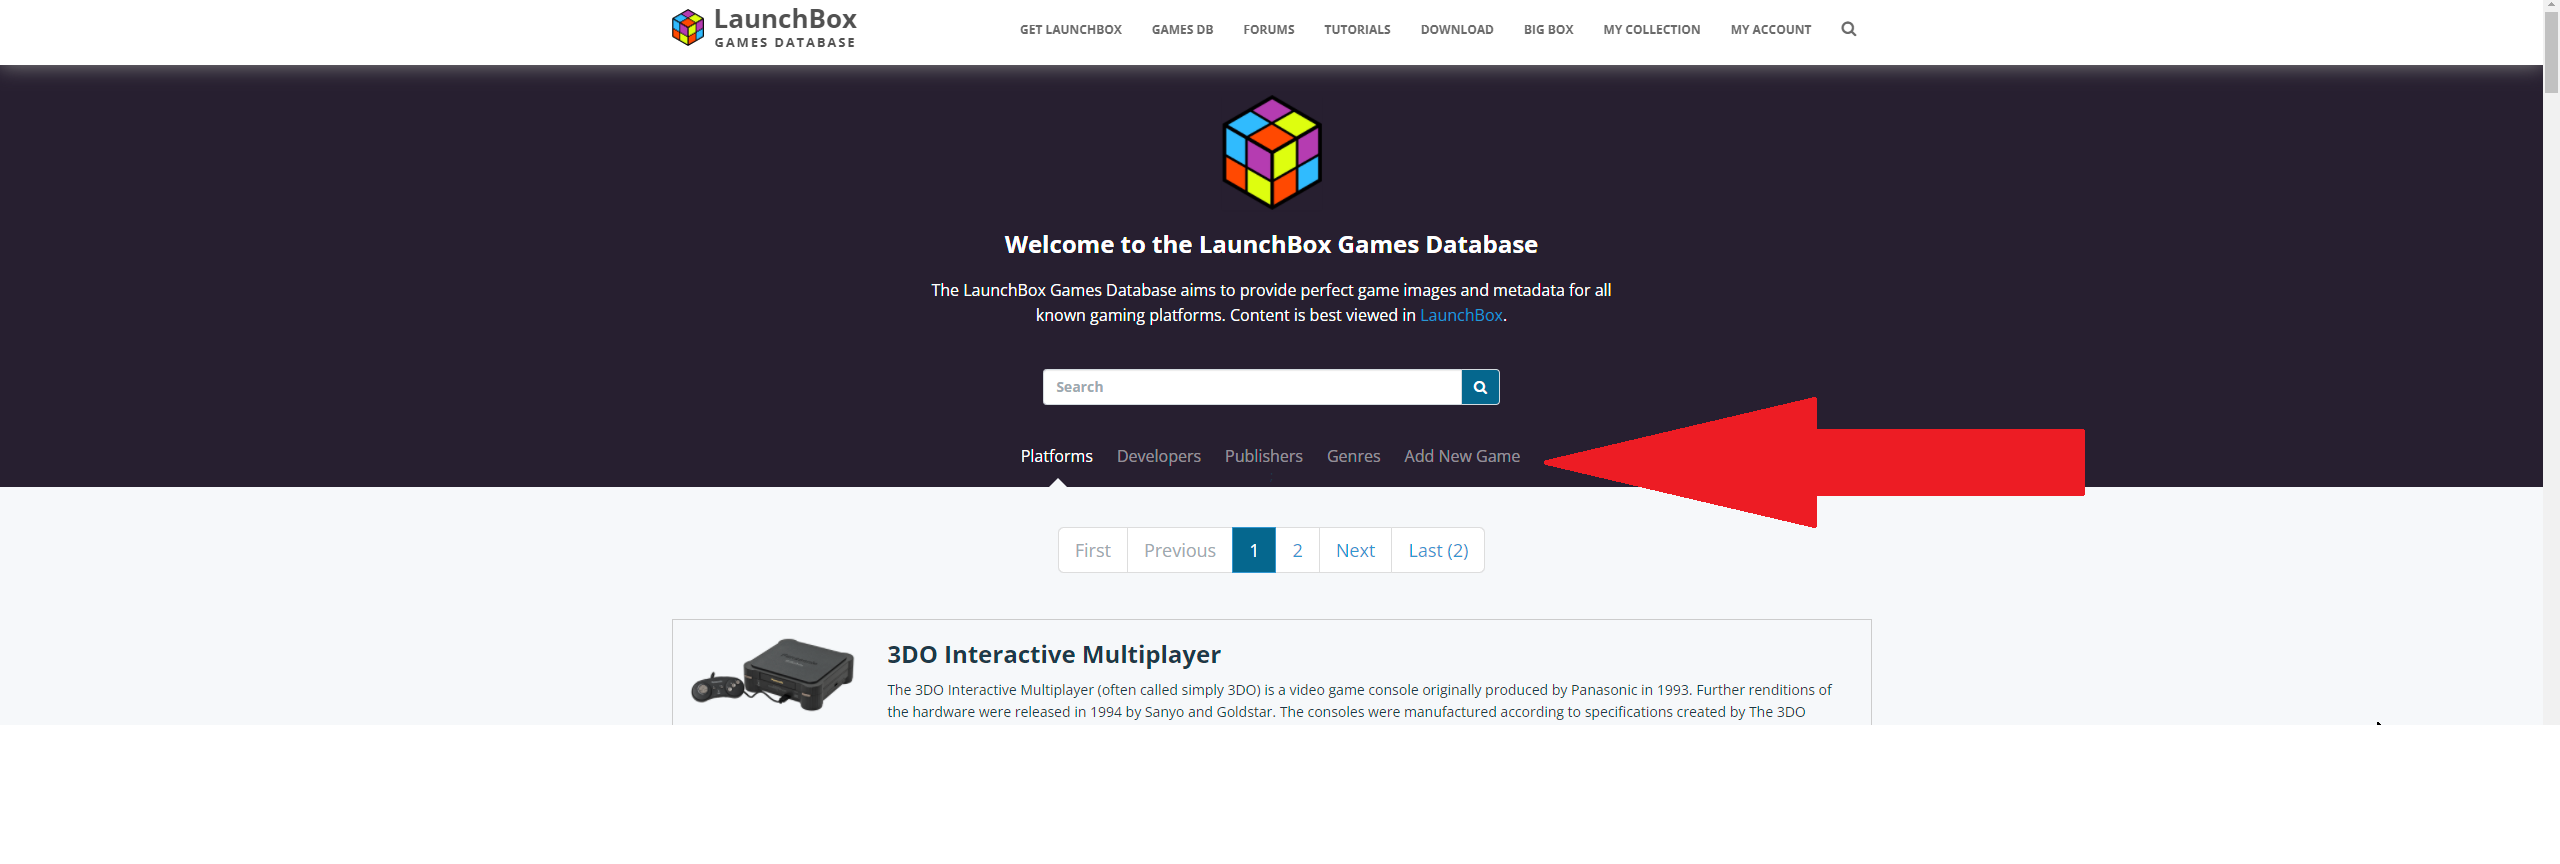
Task: Click the Previous pagination button
Action: (1180, 550)
